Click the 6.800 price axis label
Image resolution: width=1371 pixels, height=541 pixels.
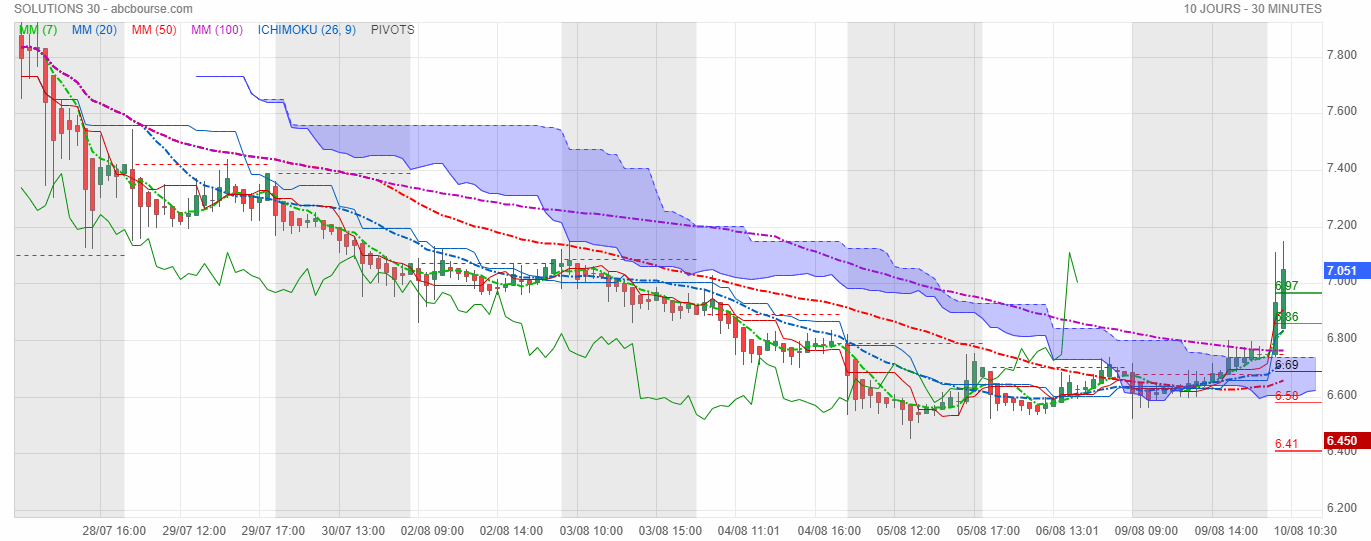[1341, 339]
